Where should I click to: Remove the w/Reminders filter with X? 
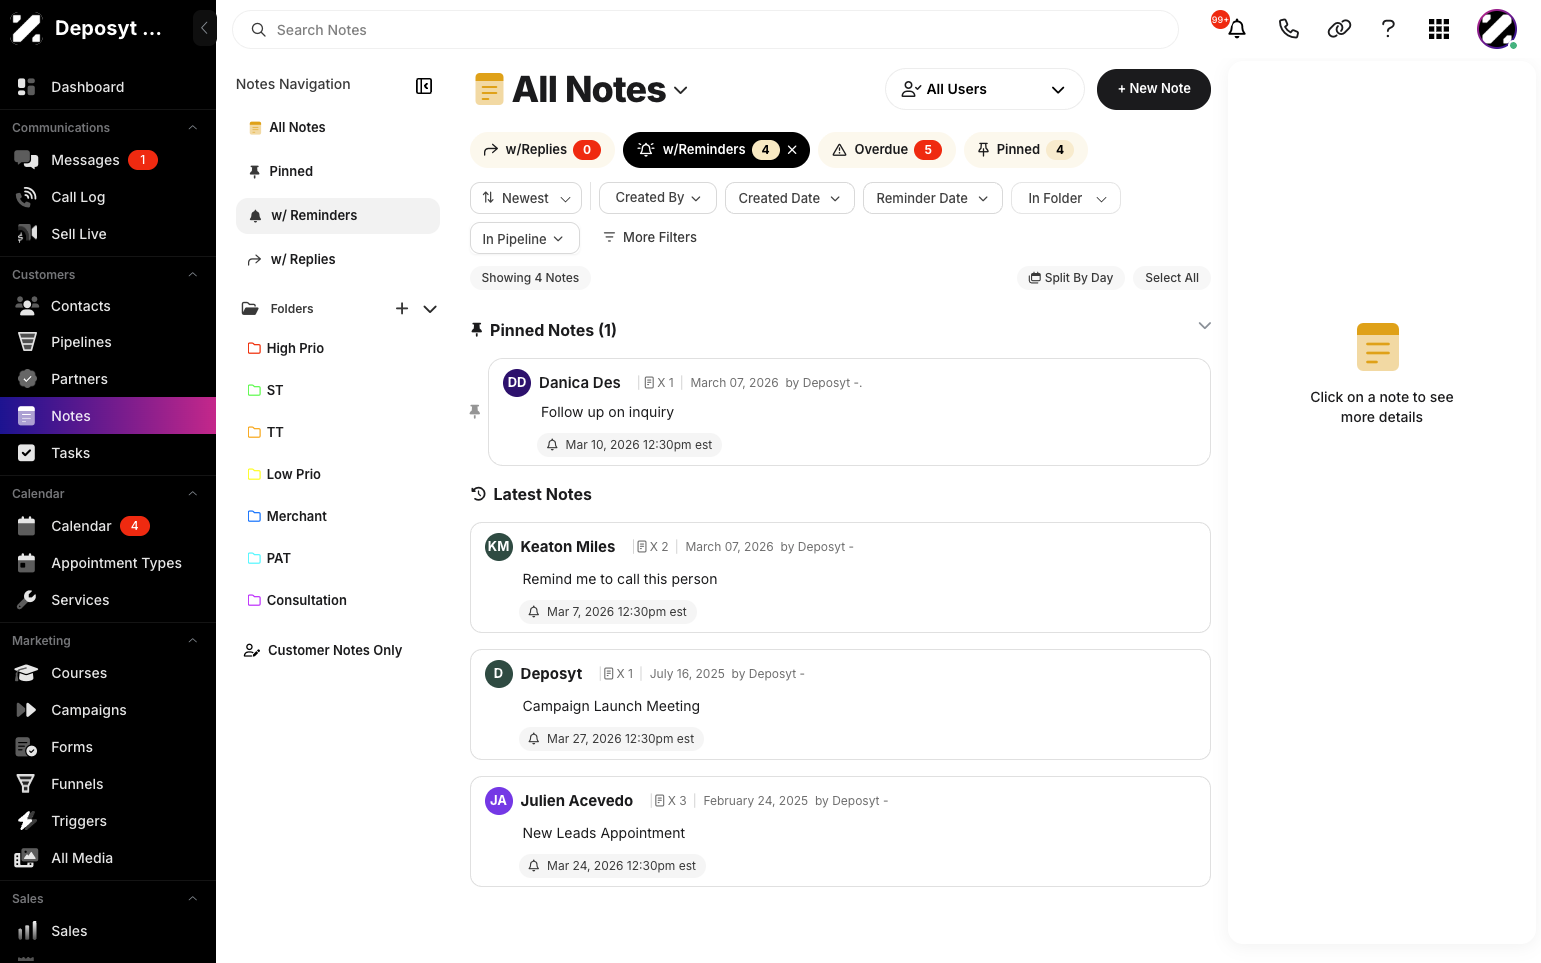point(792,150)
